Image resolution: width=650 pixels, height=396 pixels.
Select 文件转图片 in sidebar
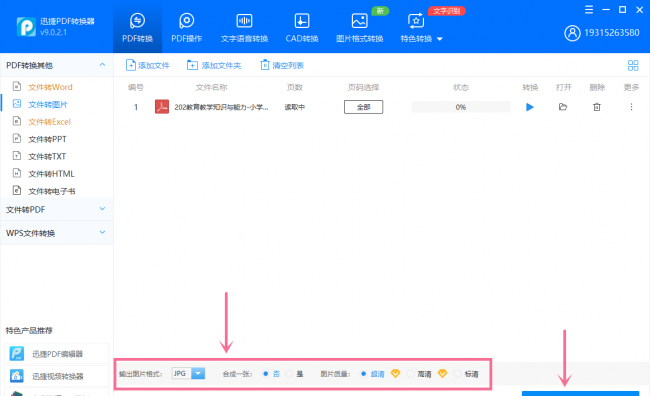coord(48,104)
